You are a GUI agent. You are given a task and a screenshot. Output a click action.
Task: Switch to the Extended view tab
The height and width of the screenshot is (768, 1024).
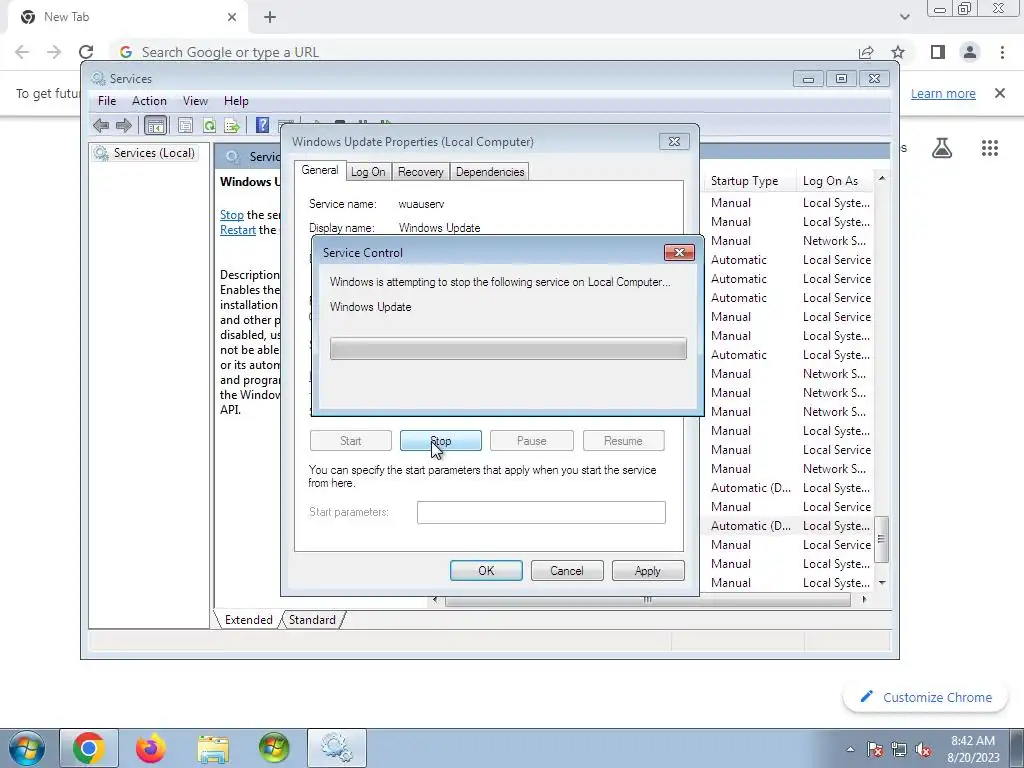[248, 620]
